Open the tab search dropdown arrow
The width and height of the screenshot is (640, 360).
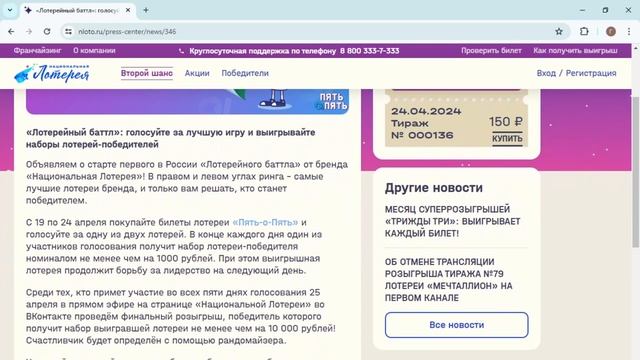[10, 10]
